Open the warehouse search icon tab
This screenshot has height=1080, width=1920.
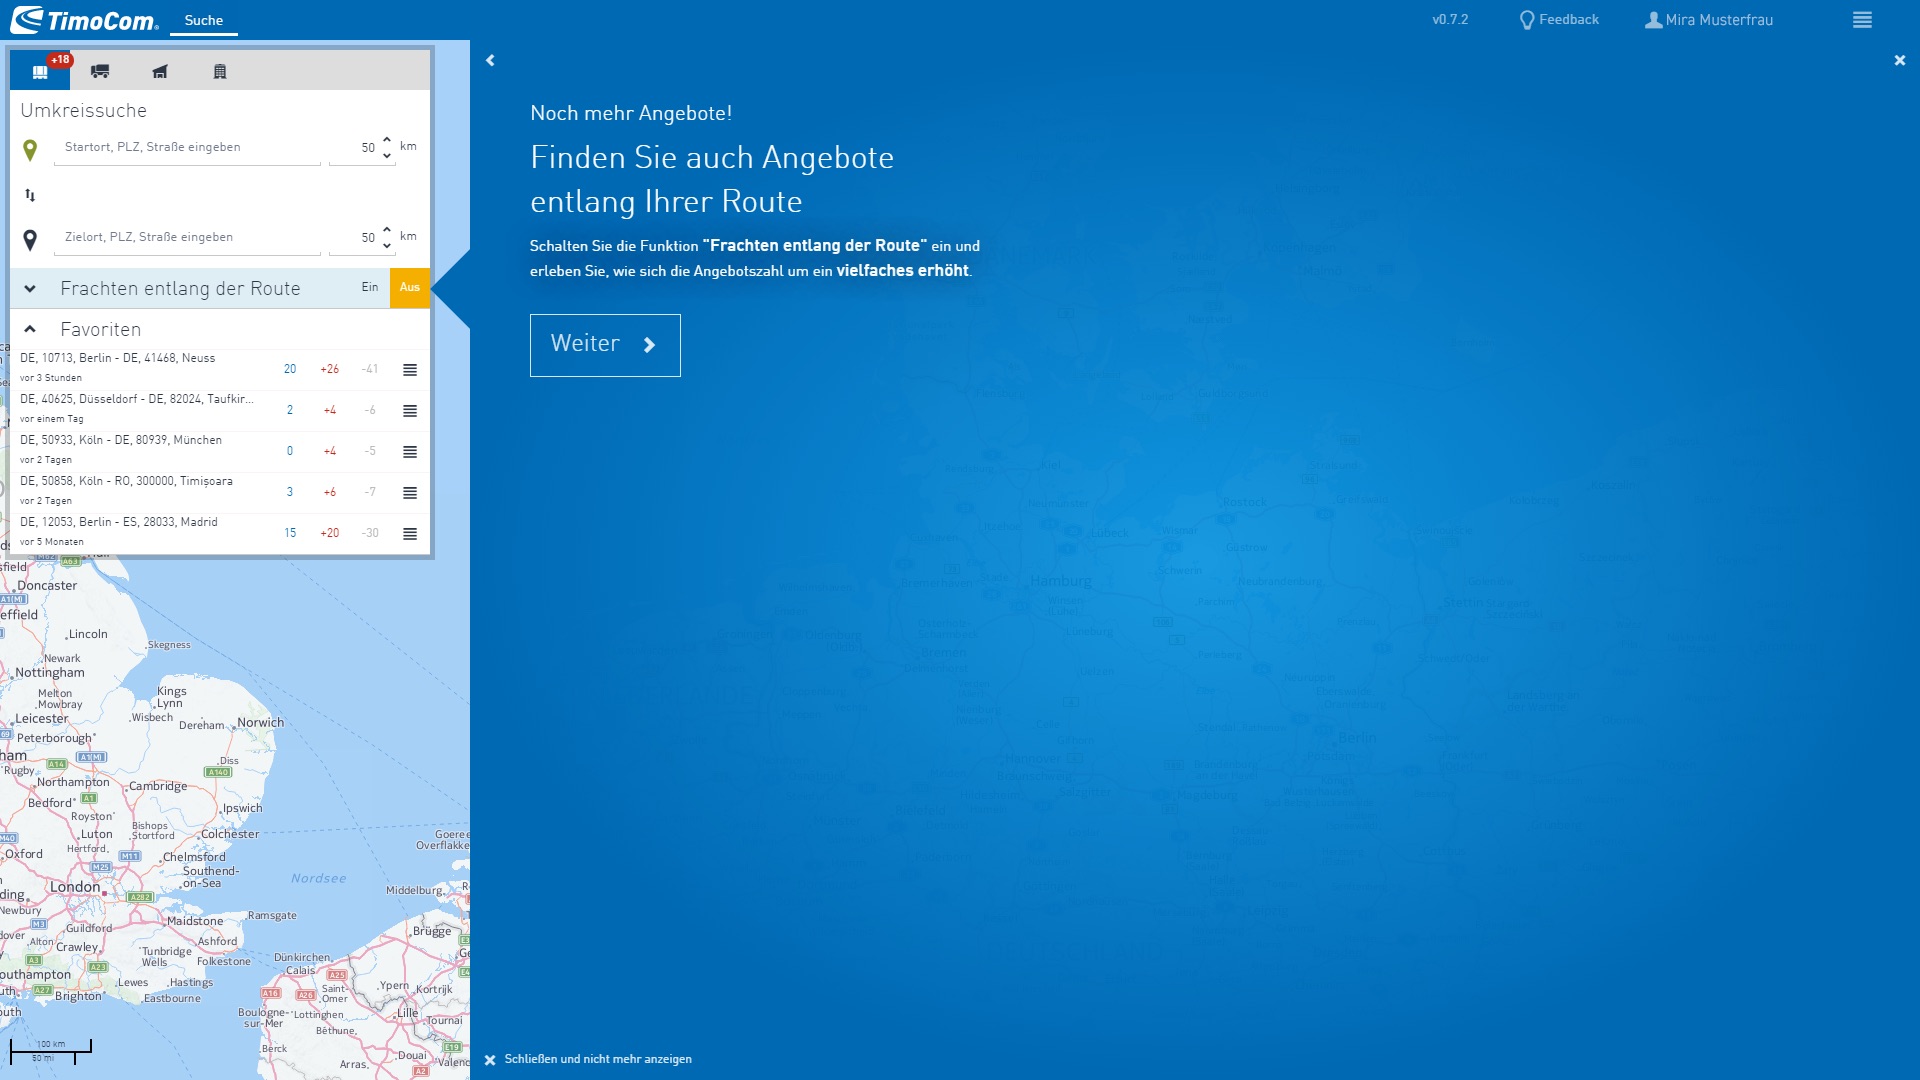[x=160, y=71]
